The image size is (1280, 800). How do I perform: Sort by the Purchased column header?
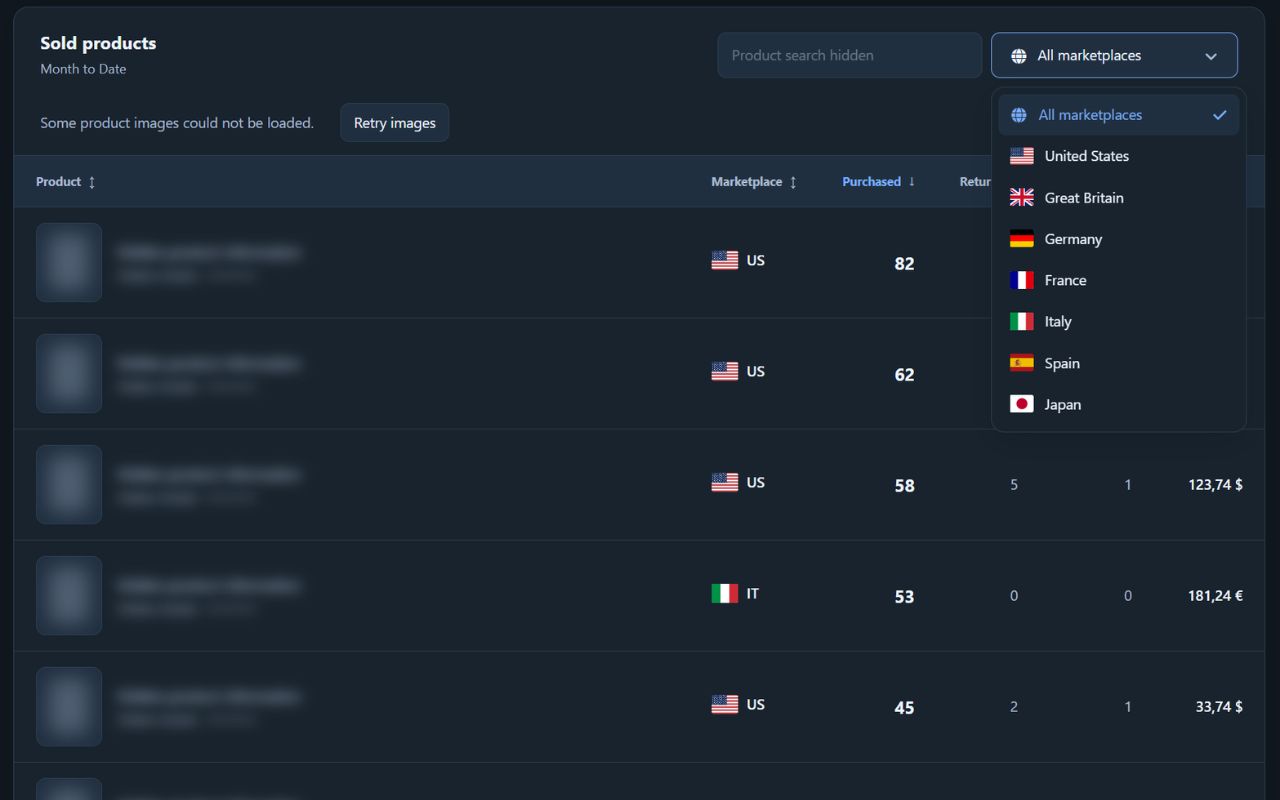[x=879, y=182]
